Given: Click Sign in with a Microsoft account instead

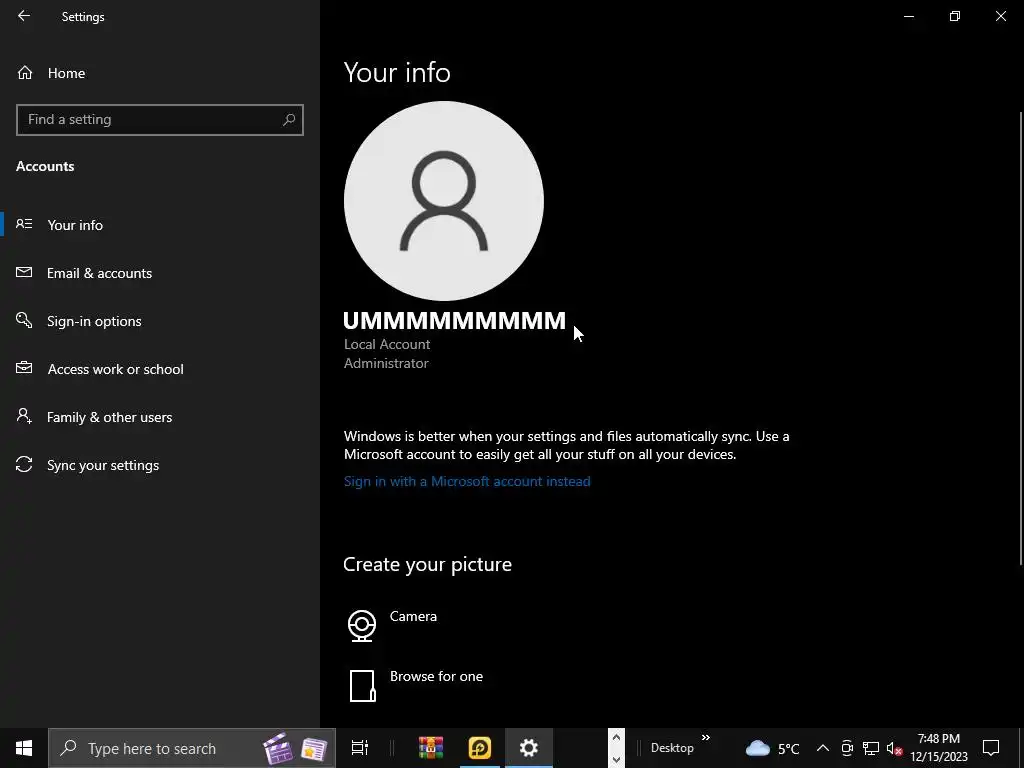Looking at the screenshot, I should point(467,481).
